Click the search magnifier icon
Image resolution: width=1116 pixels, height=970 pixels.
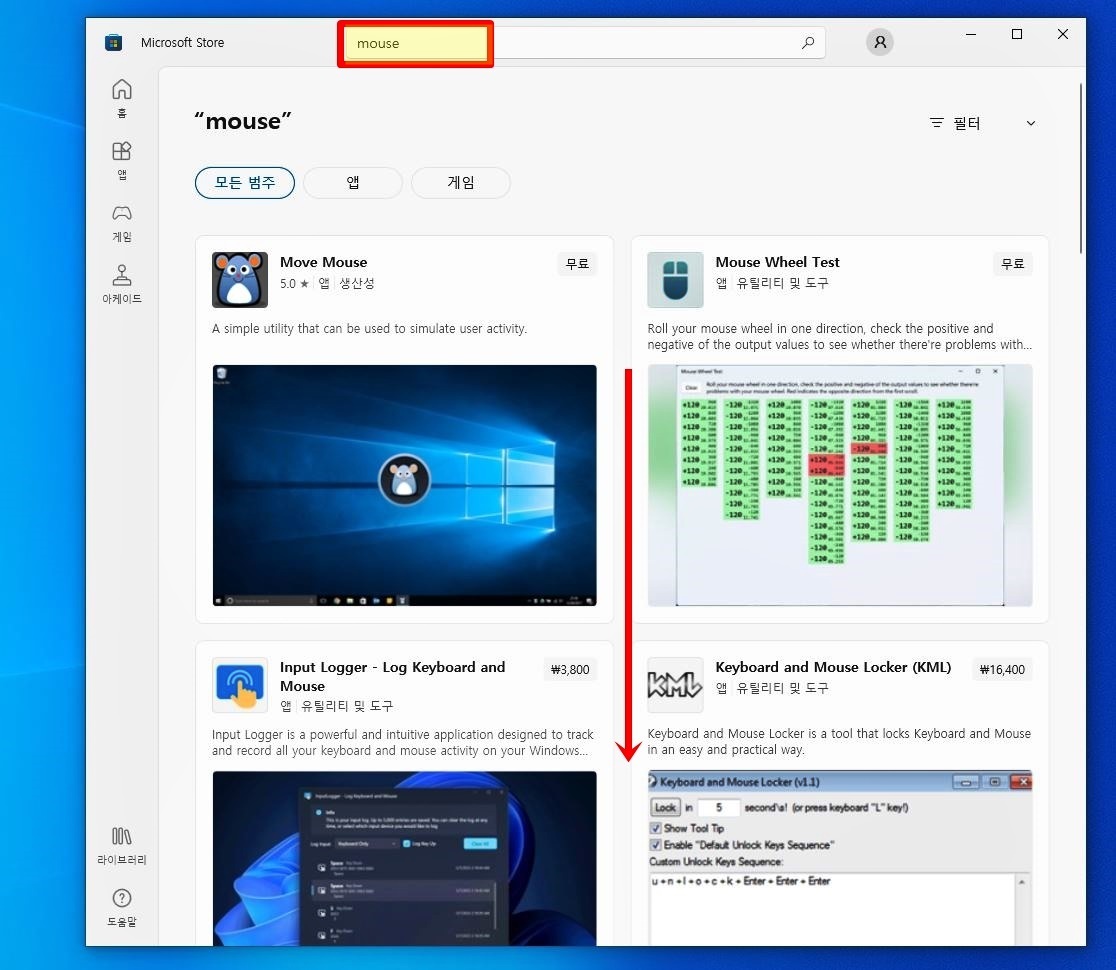[808, 43]
